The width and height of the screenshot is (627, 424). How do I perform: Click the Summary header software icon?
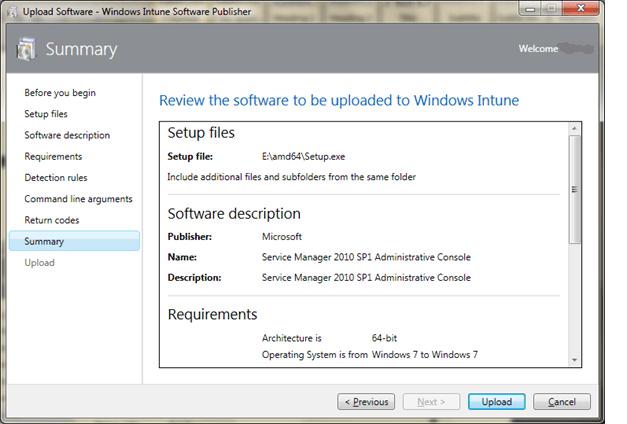point(27,48)
